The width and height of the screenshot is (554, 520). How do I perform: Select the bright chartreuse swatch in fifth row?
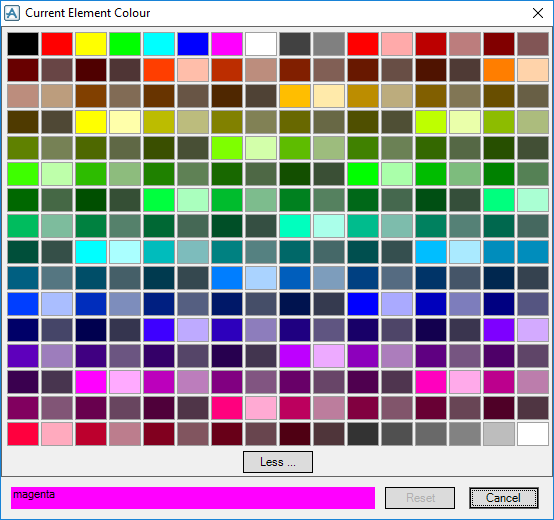[227, 148]
